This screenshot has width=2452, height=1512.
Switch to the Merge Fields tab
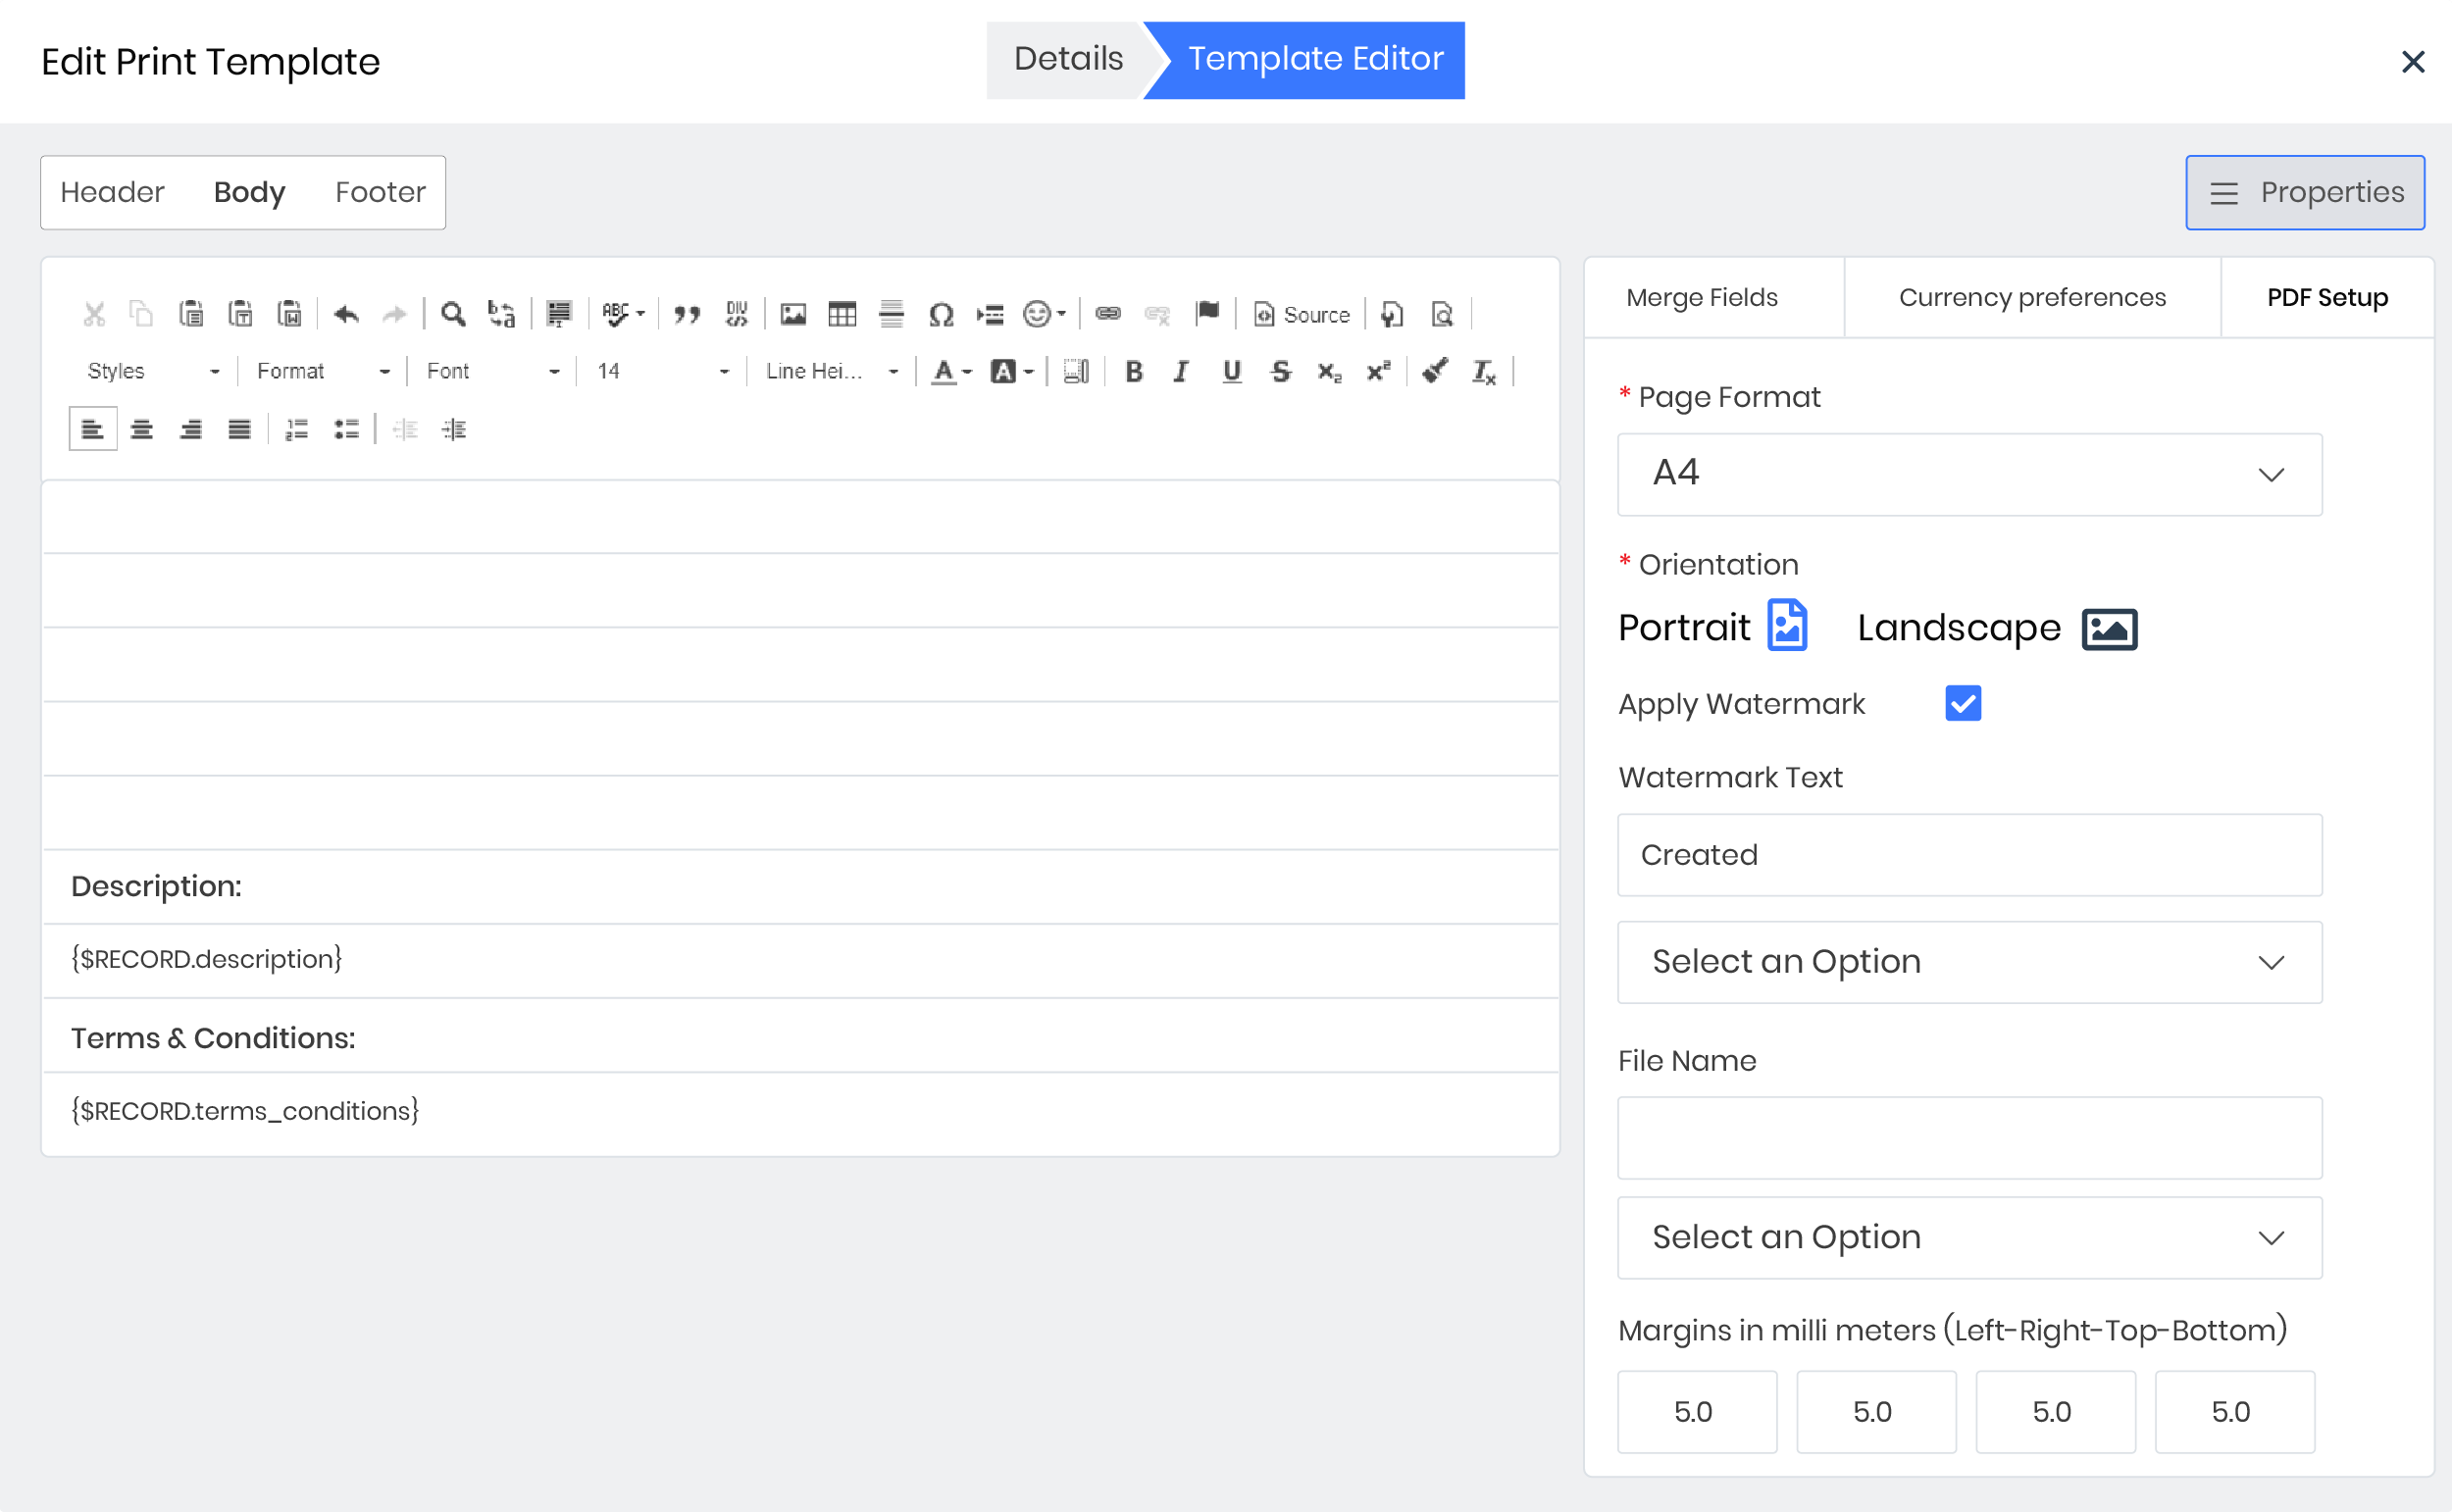point(1701,297)
